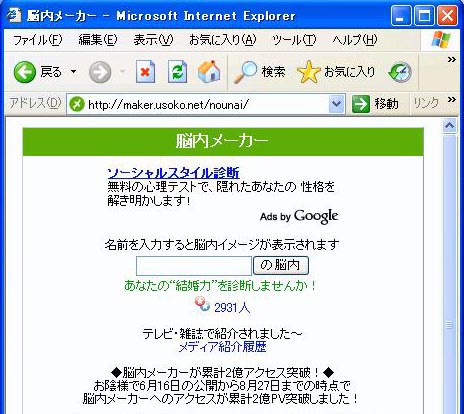
Task: Expand toolbar overflow chevron next to History
Action: pyautogui.click(x=451, y=60)
